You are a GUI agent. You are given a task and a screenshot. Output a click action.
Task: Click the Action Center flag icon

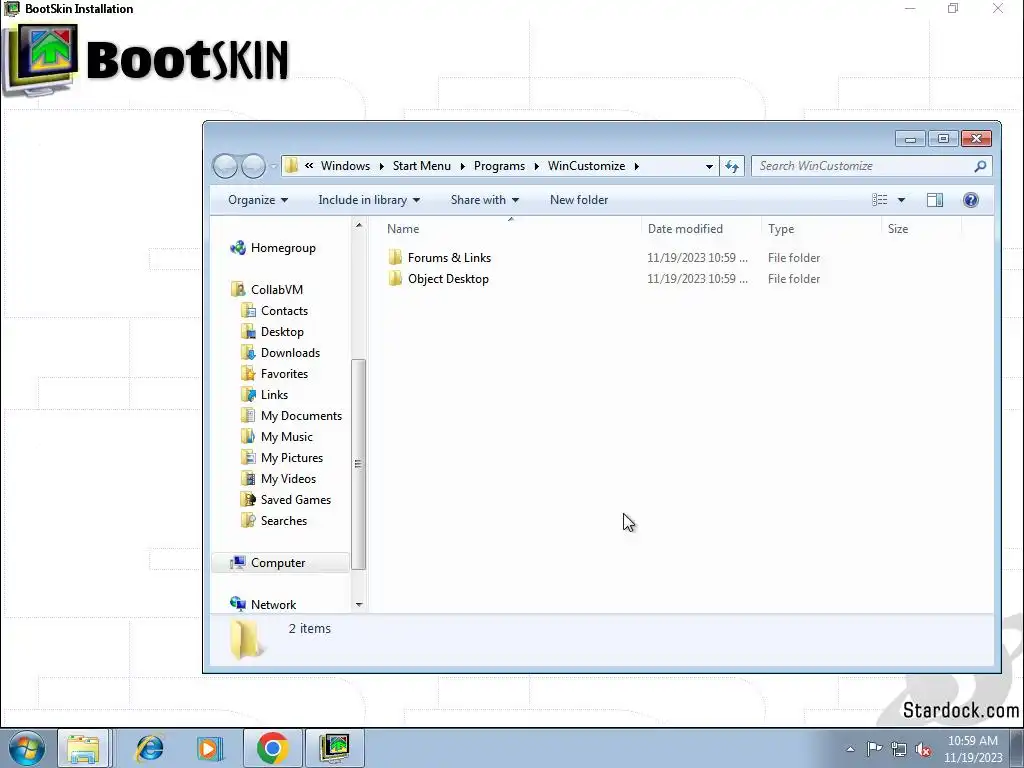pyautogui.click(x=874, y=749)
